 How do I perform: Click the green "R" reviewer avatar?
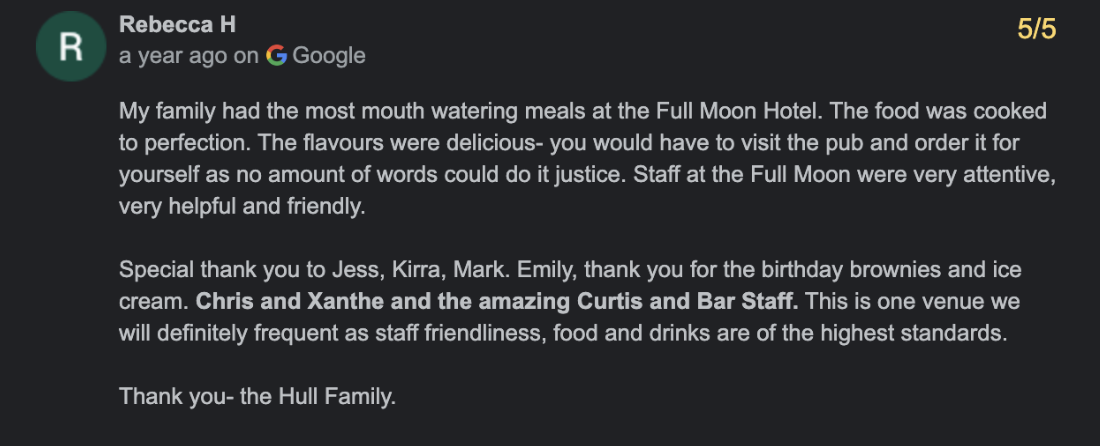point(69,49)
